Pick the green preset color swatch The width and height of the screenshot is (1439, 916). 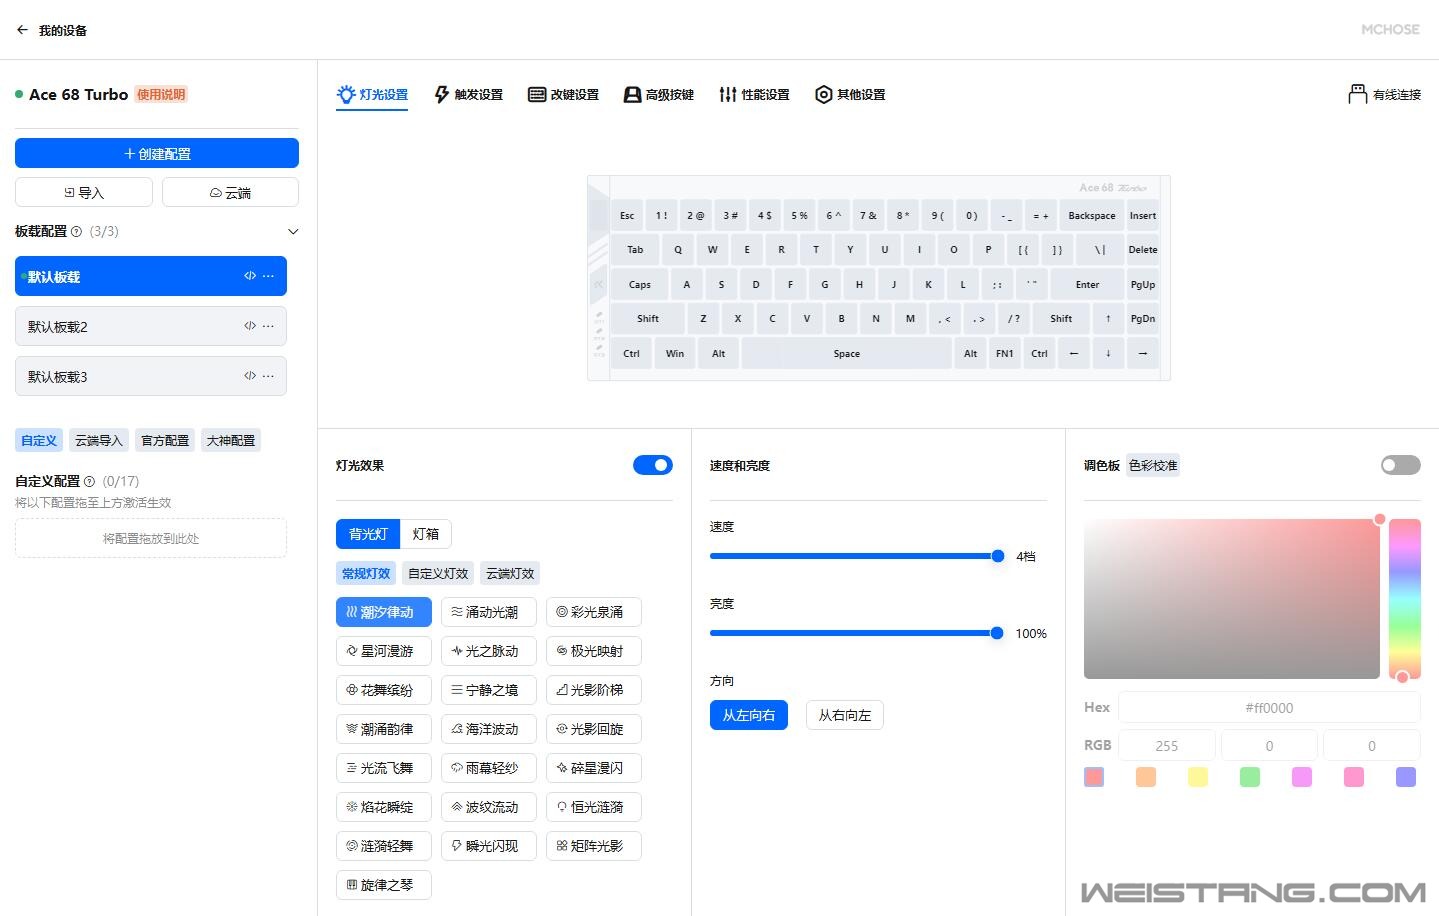point(1249,777)
